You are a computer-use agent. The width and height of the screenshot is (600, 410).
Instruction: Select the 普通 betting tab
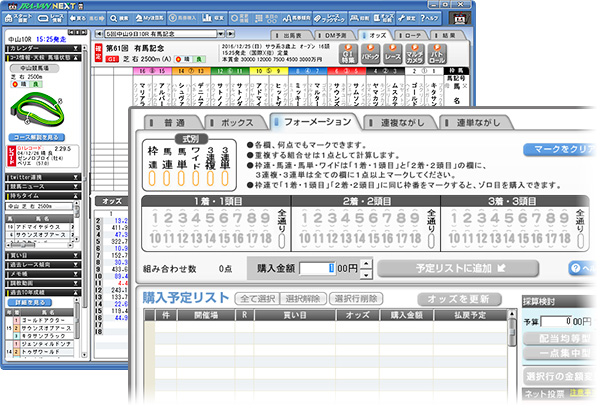[174, 123]
